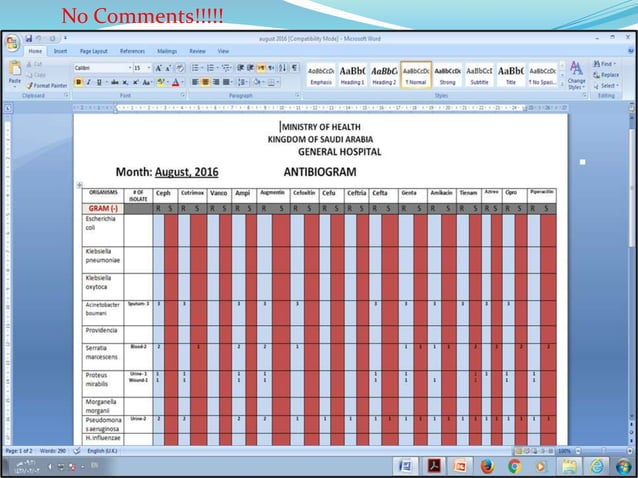Open the font name combo box
The height and width of the screenshot is (478, 638).
coord(103,68)
